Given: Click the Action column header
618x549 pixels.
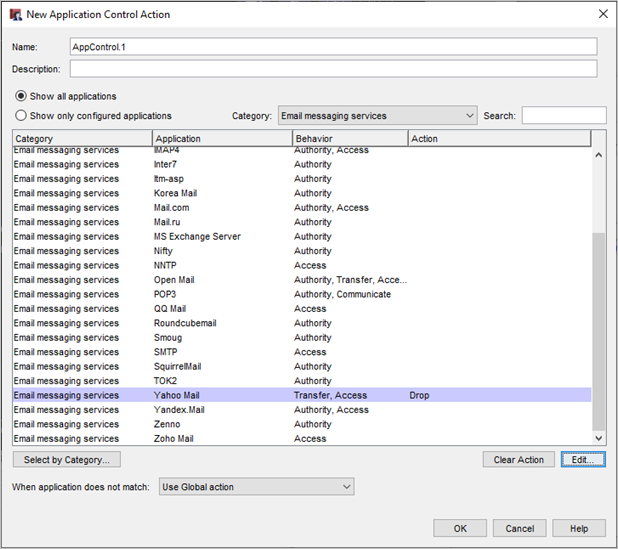Looking at the screenshot, I should coord(498,139).
